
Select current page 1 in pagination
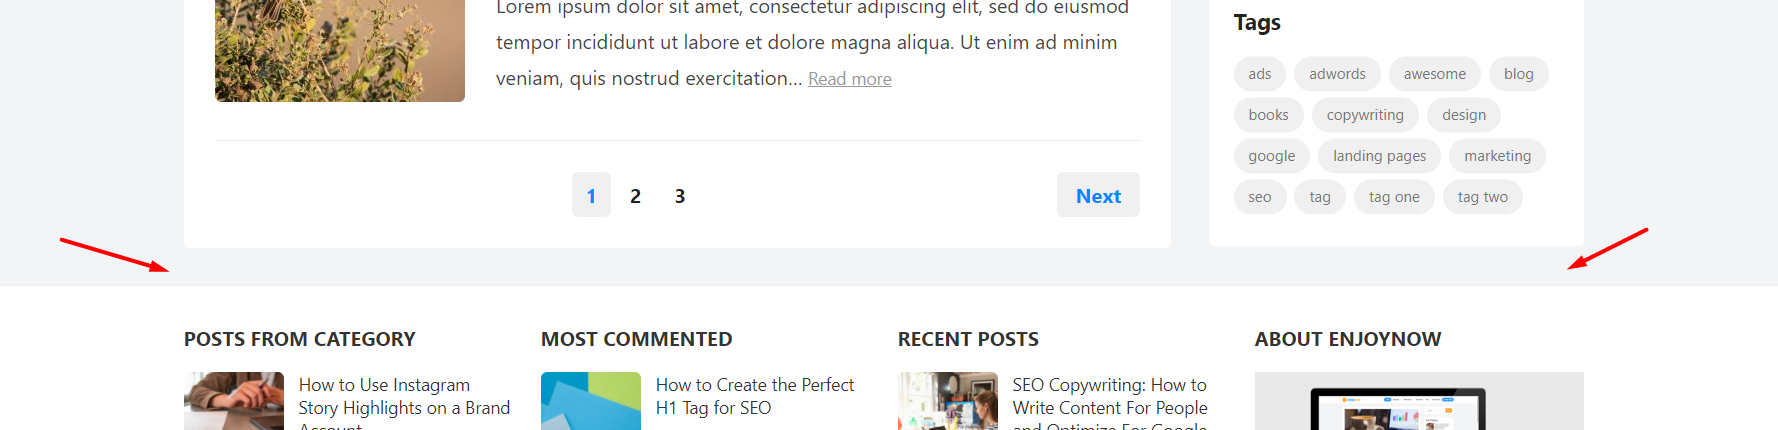tap(591, 195)
